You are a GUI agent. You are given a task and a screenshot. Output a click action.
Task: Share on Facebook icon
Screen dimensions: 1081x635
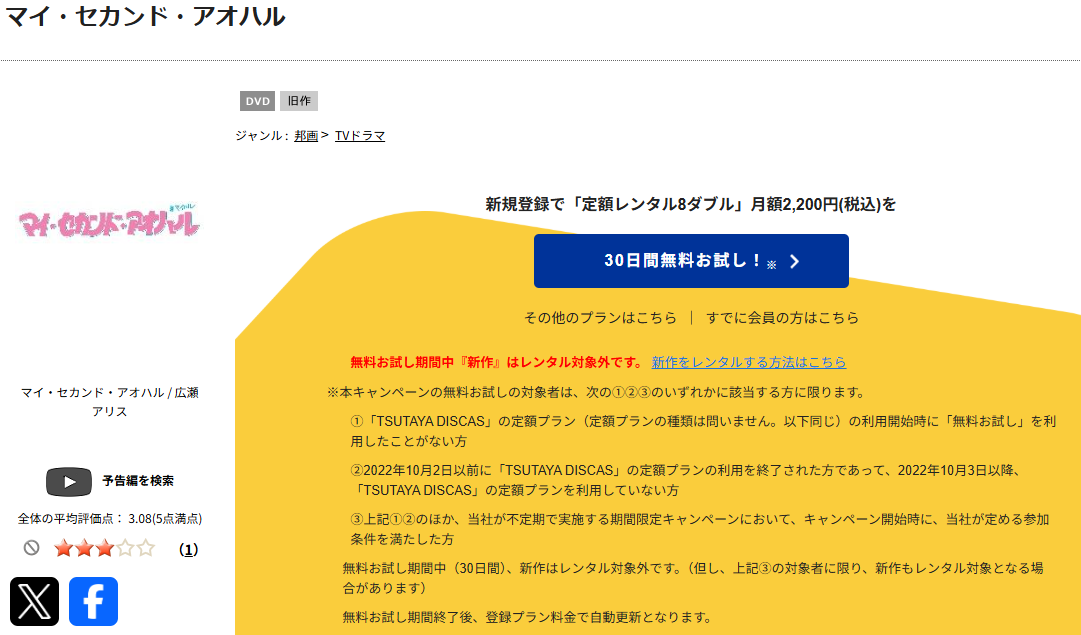93,601
